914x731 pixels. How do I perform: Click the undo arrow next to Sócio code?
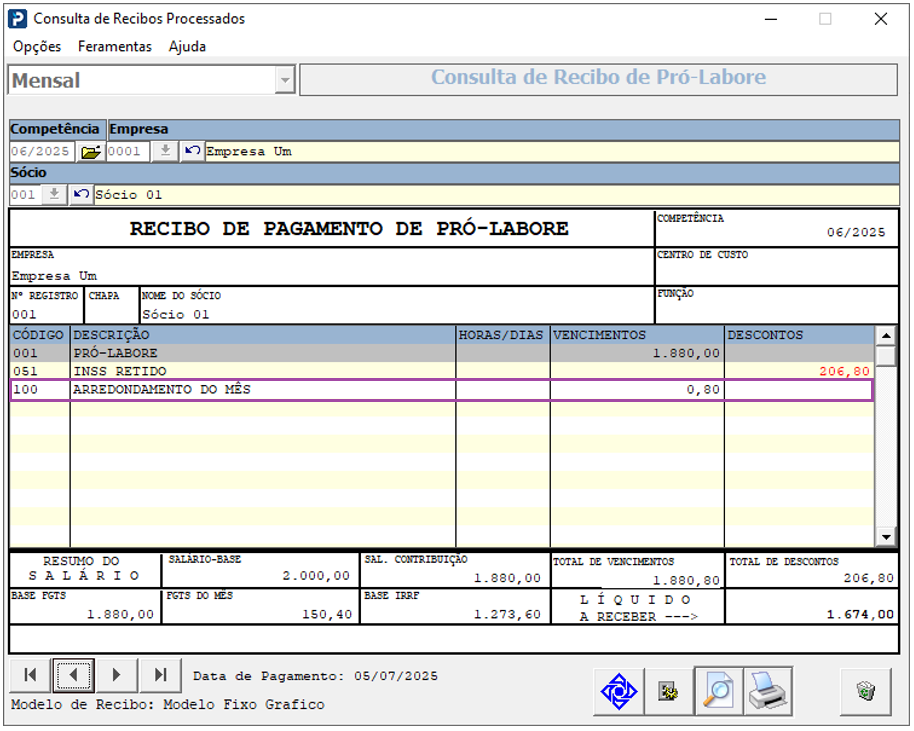81,195
